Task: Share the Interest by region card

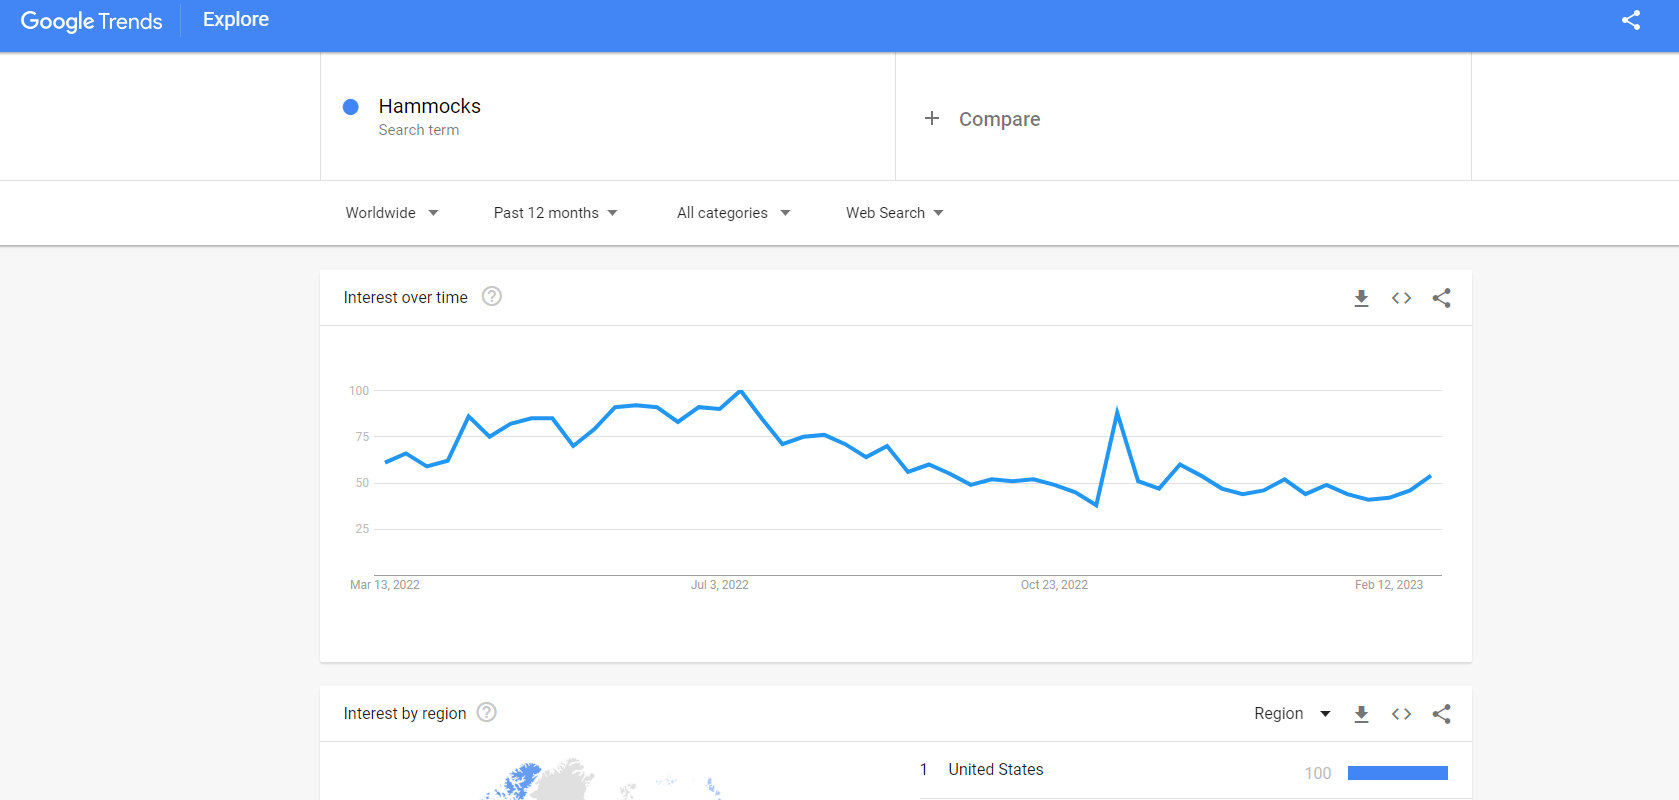Action: pyautogui.click(x=1441, y=714)
